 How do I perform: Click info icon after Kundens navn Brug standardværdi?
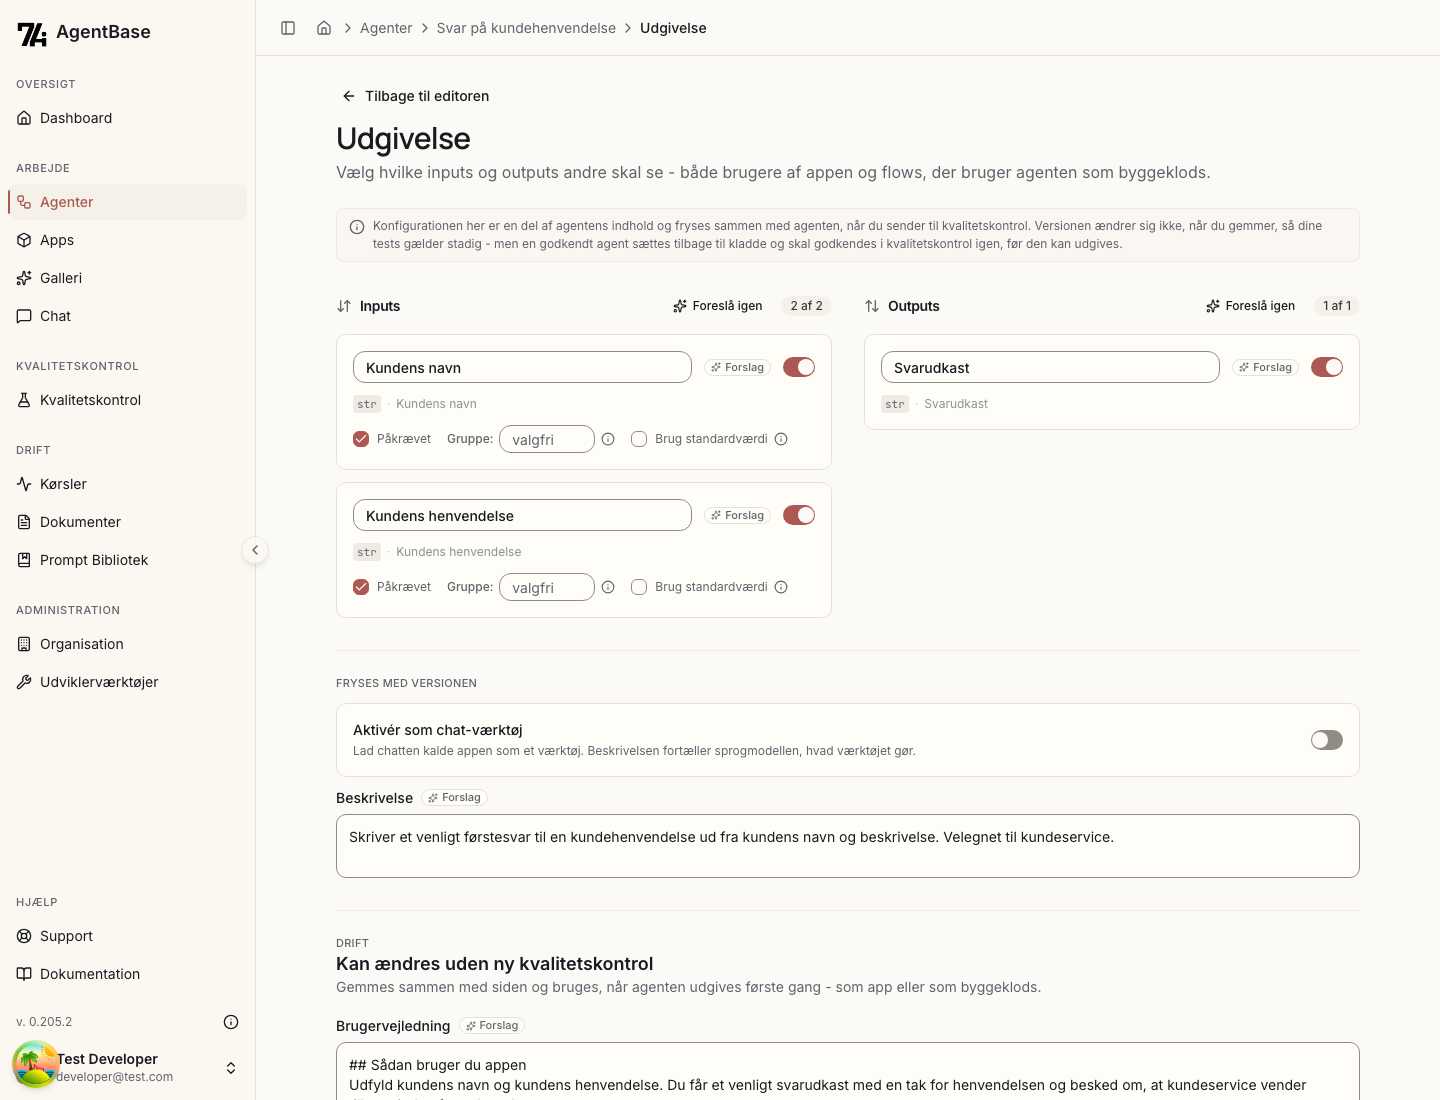[781, 439]
